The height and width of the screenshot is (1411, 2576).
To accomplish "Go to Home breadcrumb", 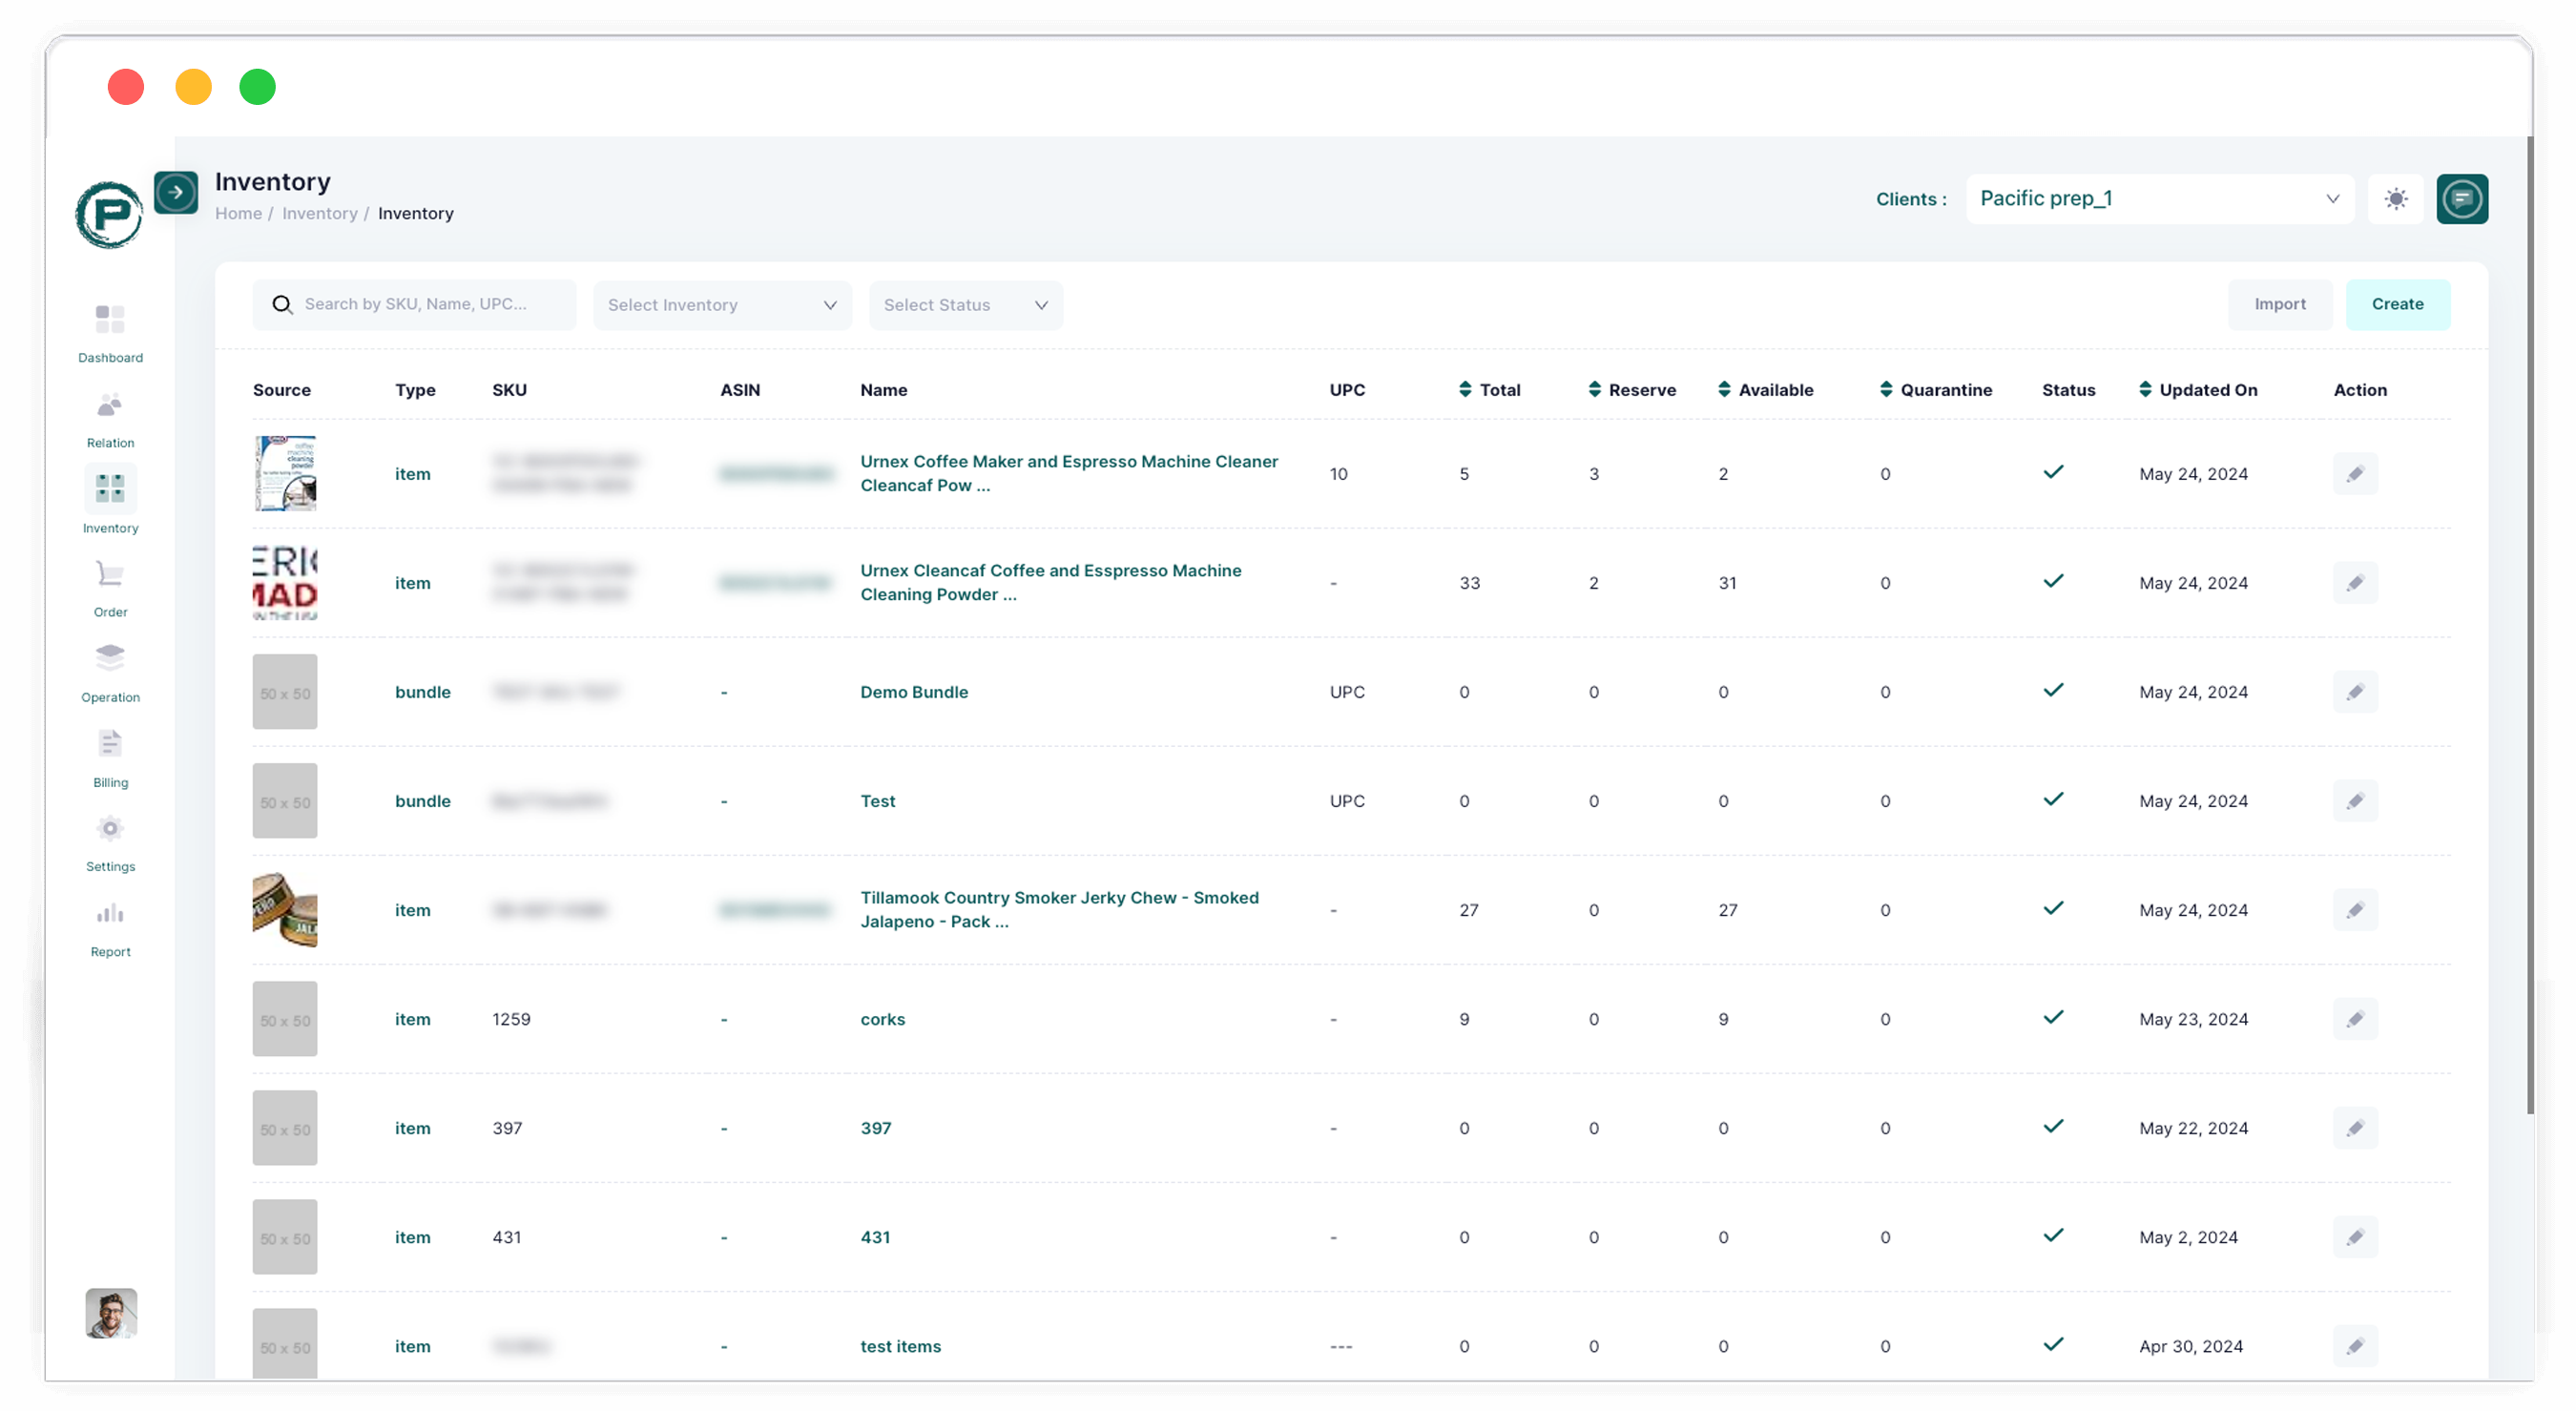I will (238, 213).
